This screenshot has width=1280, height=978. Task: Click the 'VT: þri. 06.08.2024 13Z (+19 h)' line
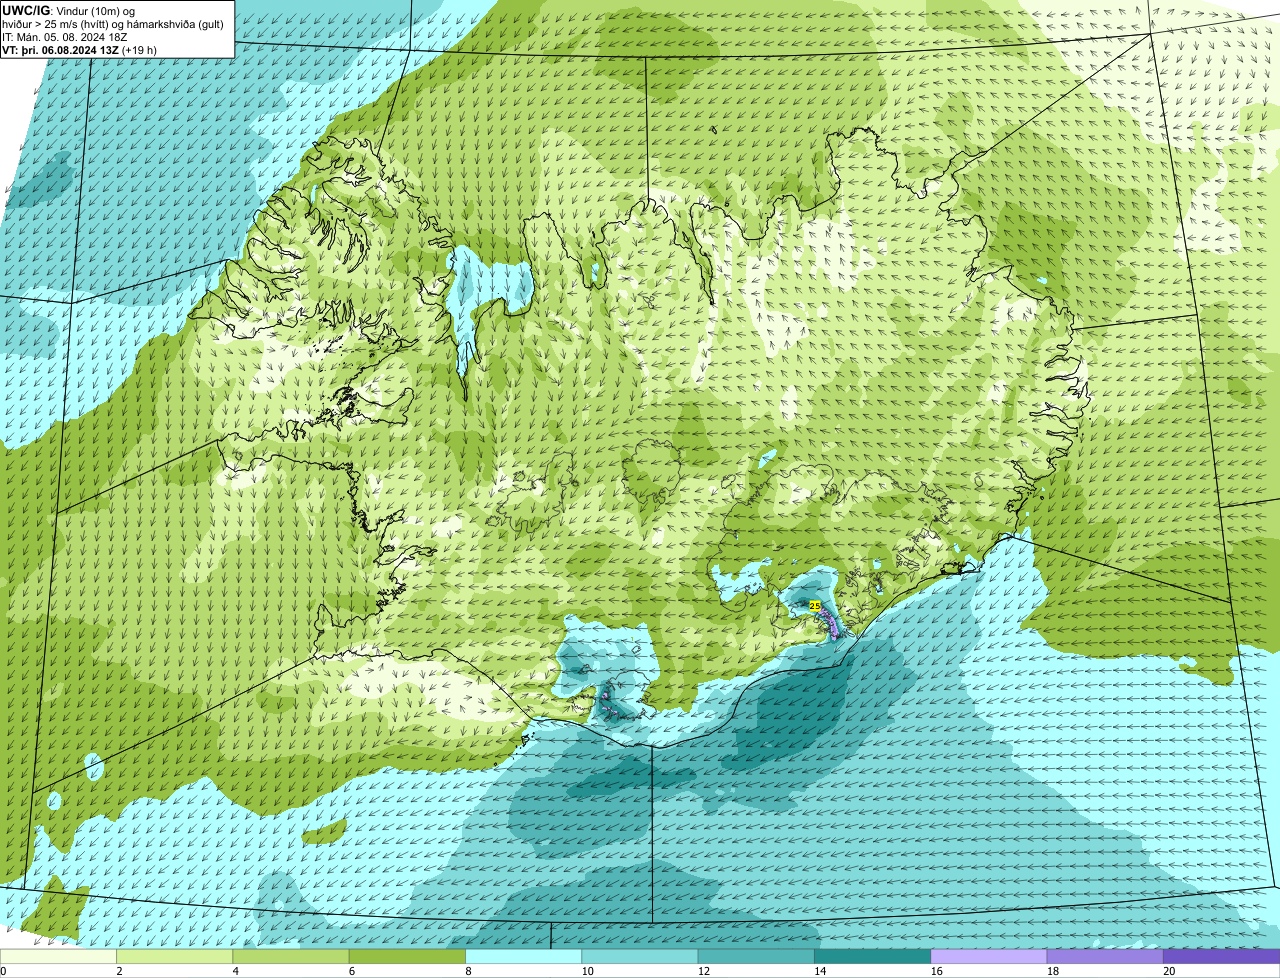tap(80, 50)
